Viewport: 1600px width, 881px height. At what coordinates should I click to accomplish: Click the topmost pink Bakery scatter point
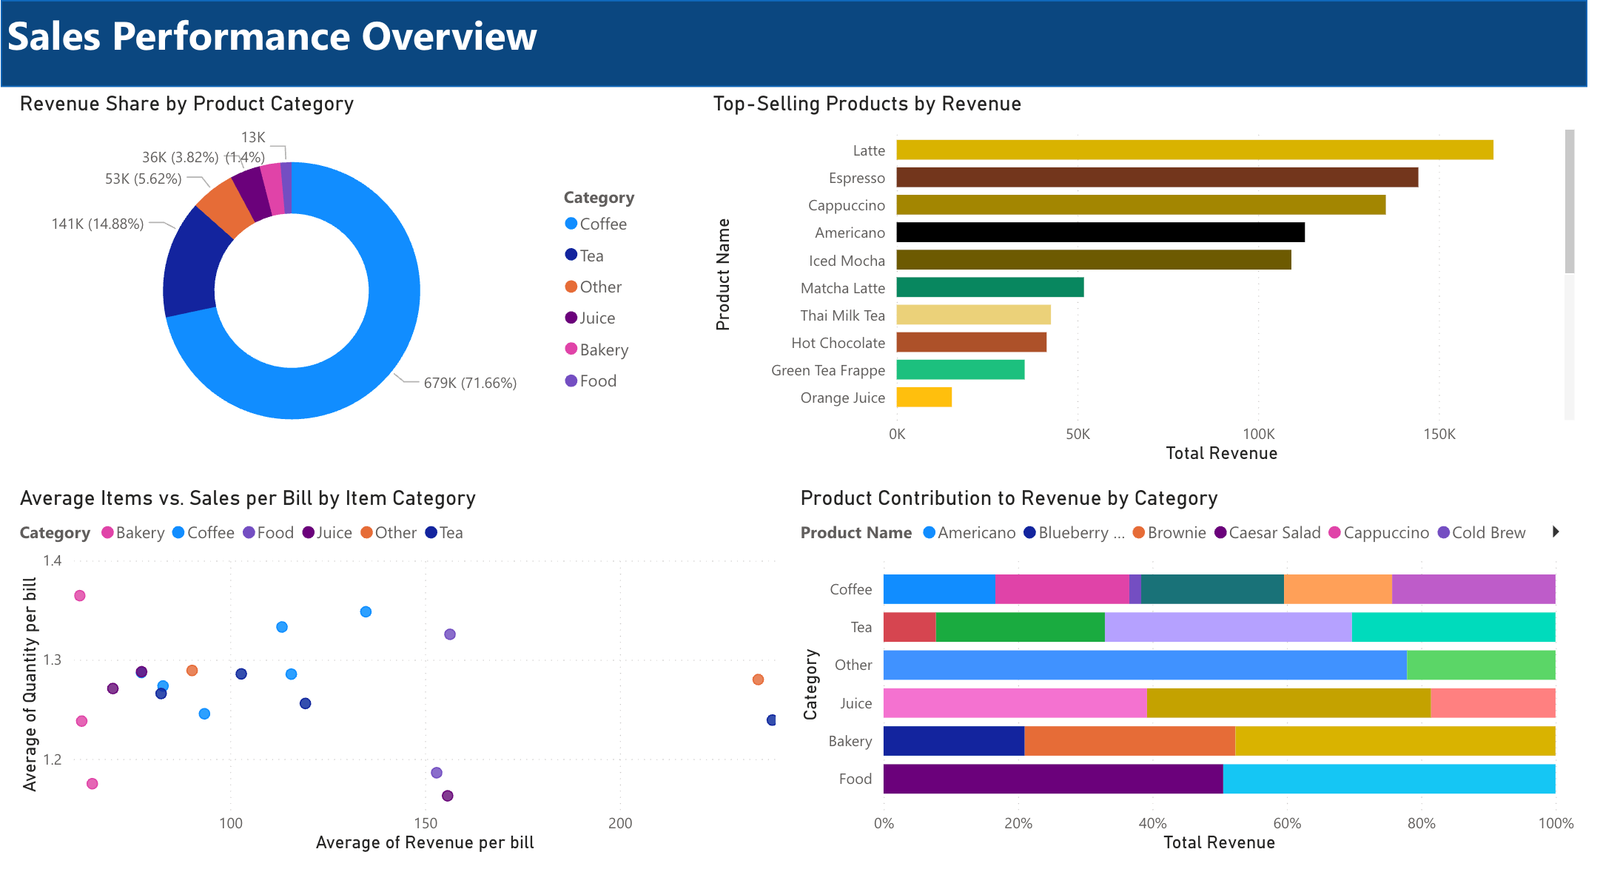[80, 596]
